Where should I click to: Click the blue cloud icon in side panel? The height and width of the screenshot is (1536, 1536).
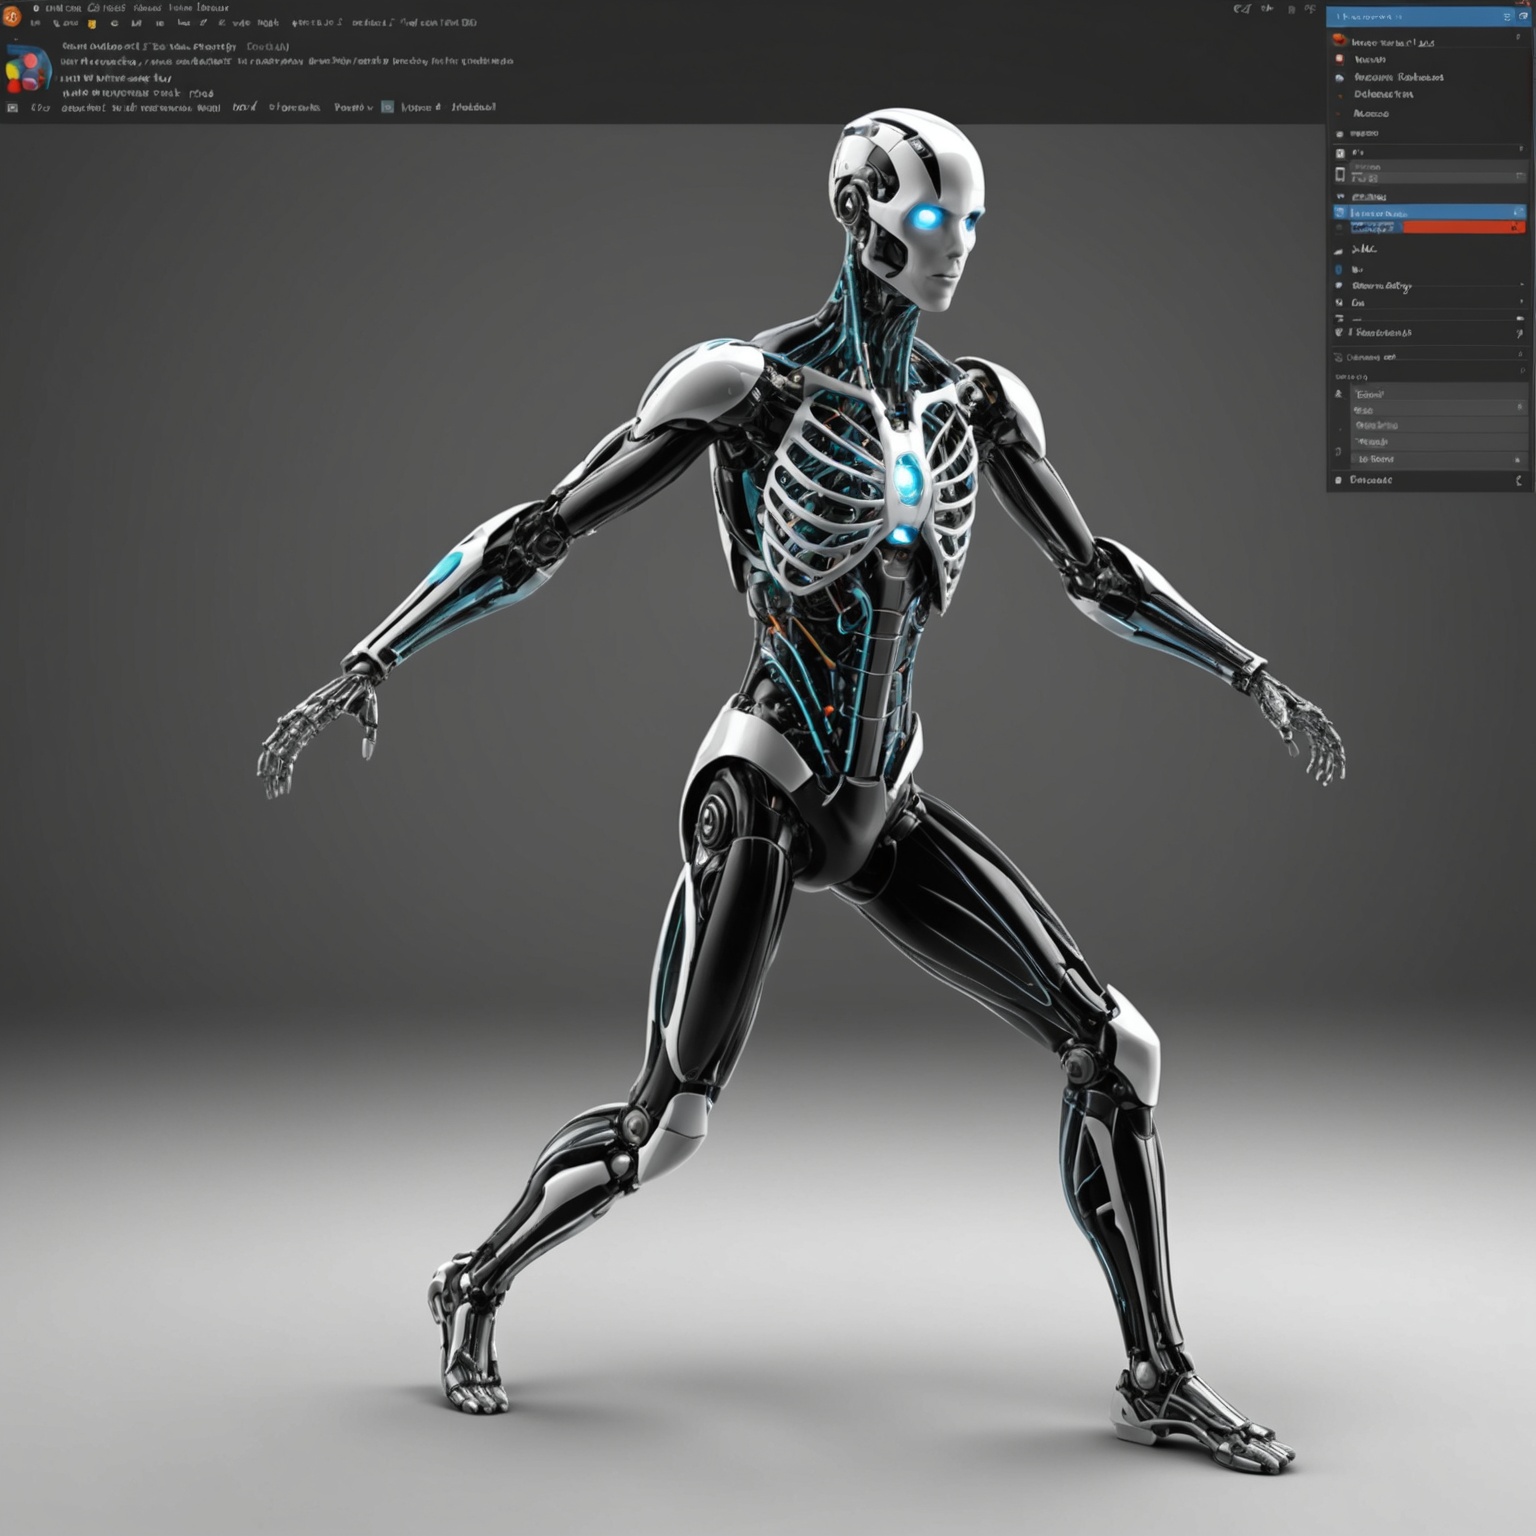pos(1340,77)
